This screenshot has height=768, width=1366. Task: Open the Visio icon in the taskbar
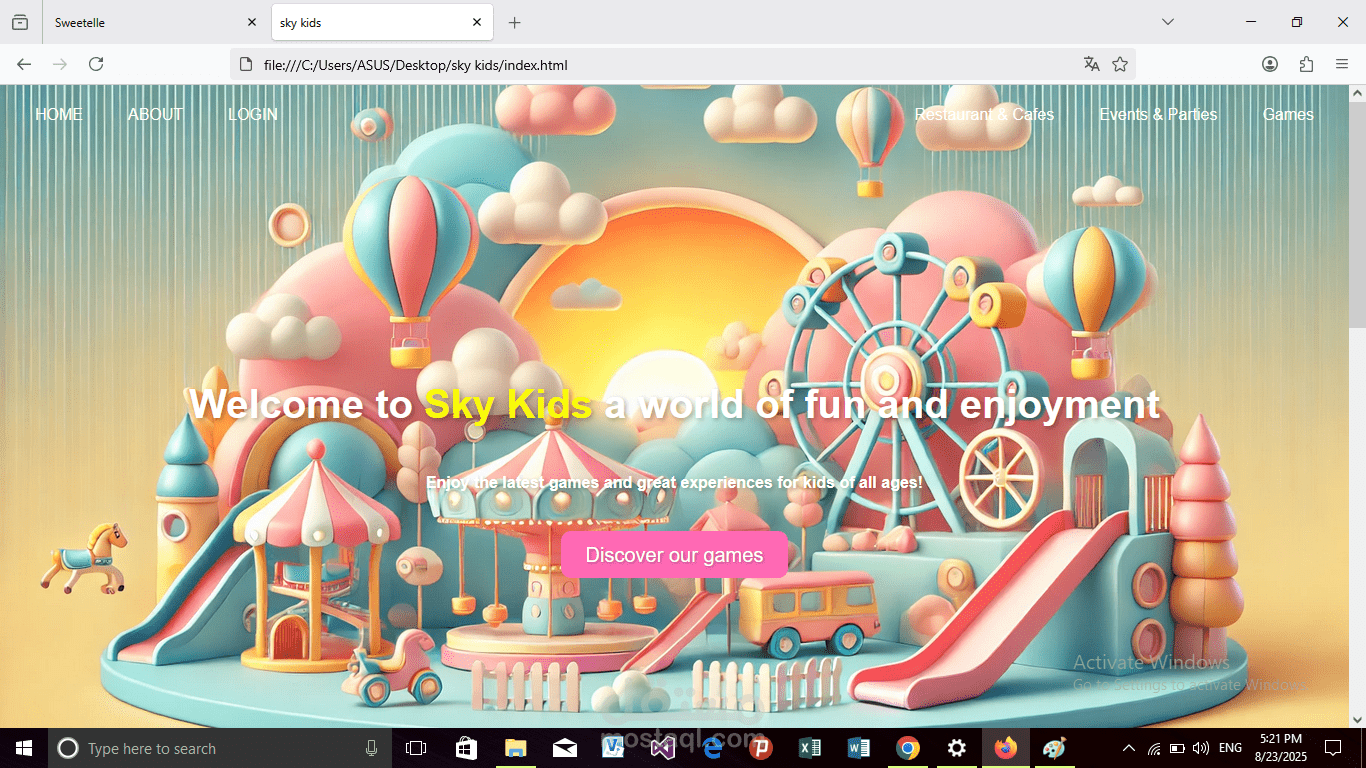pyautogui.click(x=613, y=748)
